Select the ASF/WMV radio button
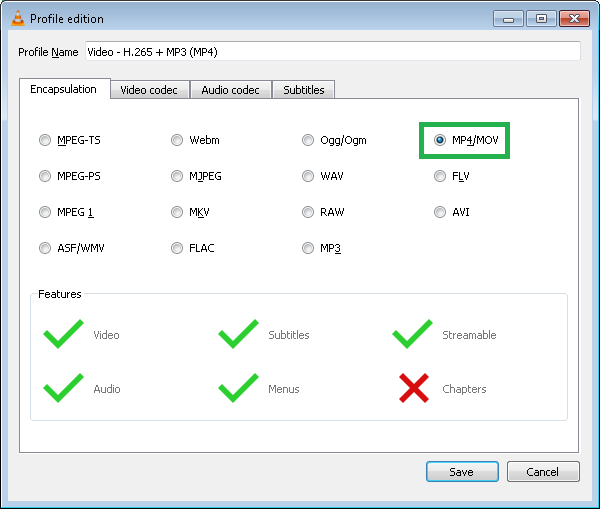The height and width of the screenshot is (509, 600). click(45, 248)
